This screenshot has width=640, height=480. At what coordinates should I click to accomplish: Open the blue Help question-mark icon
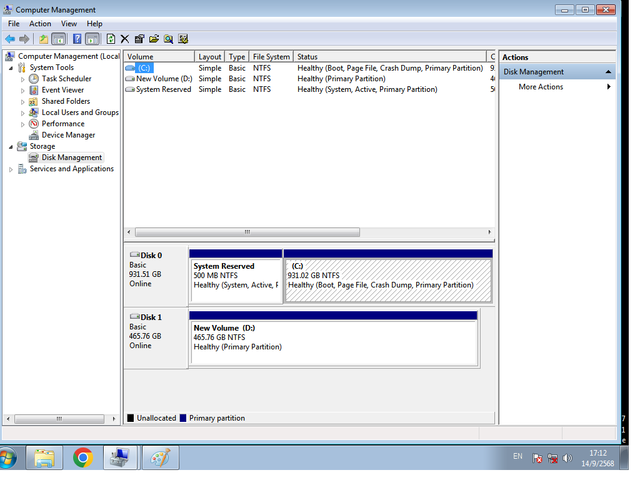point(77,40)
